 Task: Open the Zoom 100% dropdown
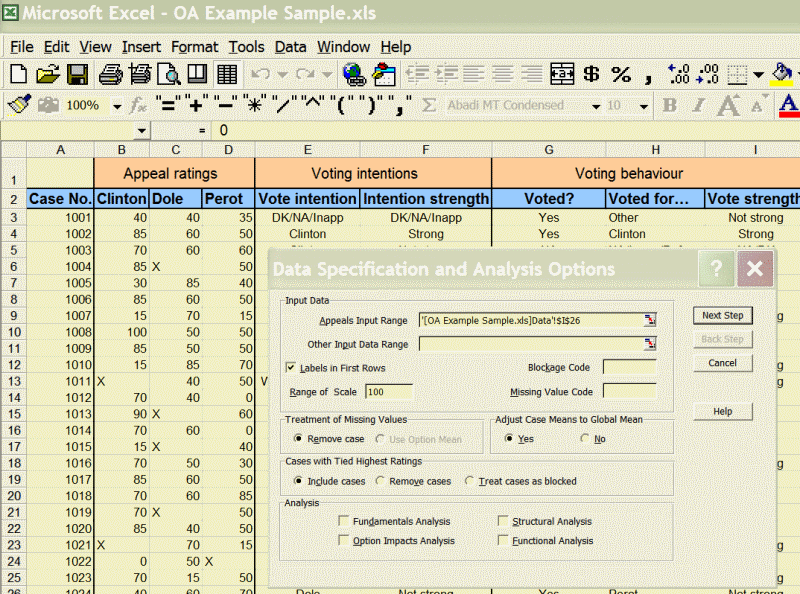coord(117,106)
